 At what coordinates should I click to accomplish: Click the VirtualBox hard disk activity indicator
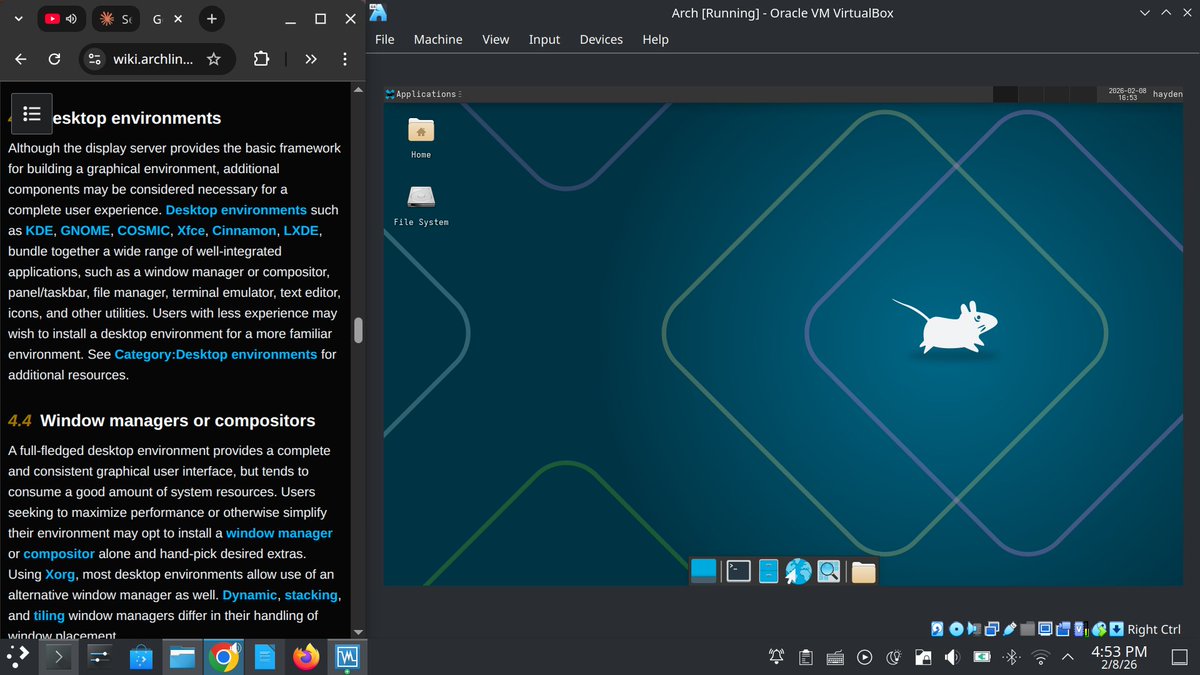click(937, 629)
